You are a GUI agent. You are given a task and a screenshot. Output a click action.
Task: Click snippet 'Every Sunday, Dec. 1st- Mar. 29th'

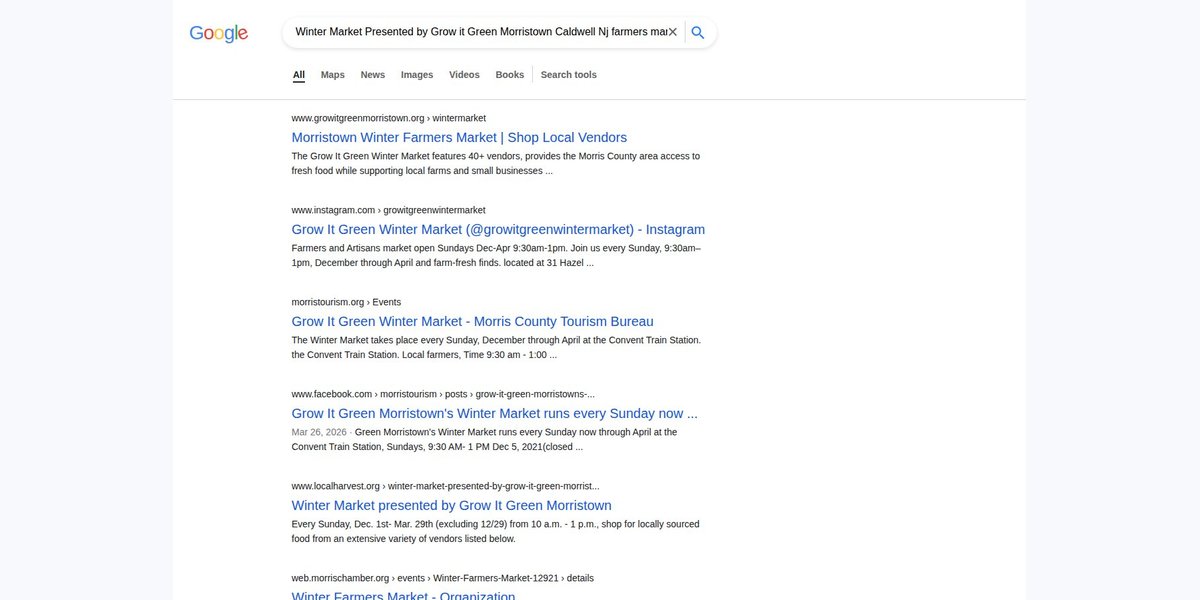[x=495, y=531]
